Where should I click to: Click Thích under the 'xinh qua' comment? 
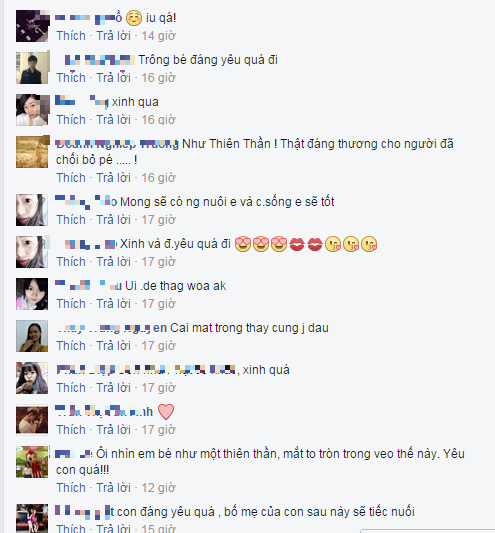tap(71, 120)
